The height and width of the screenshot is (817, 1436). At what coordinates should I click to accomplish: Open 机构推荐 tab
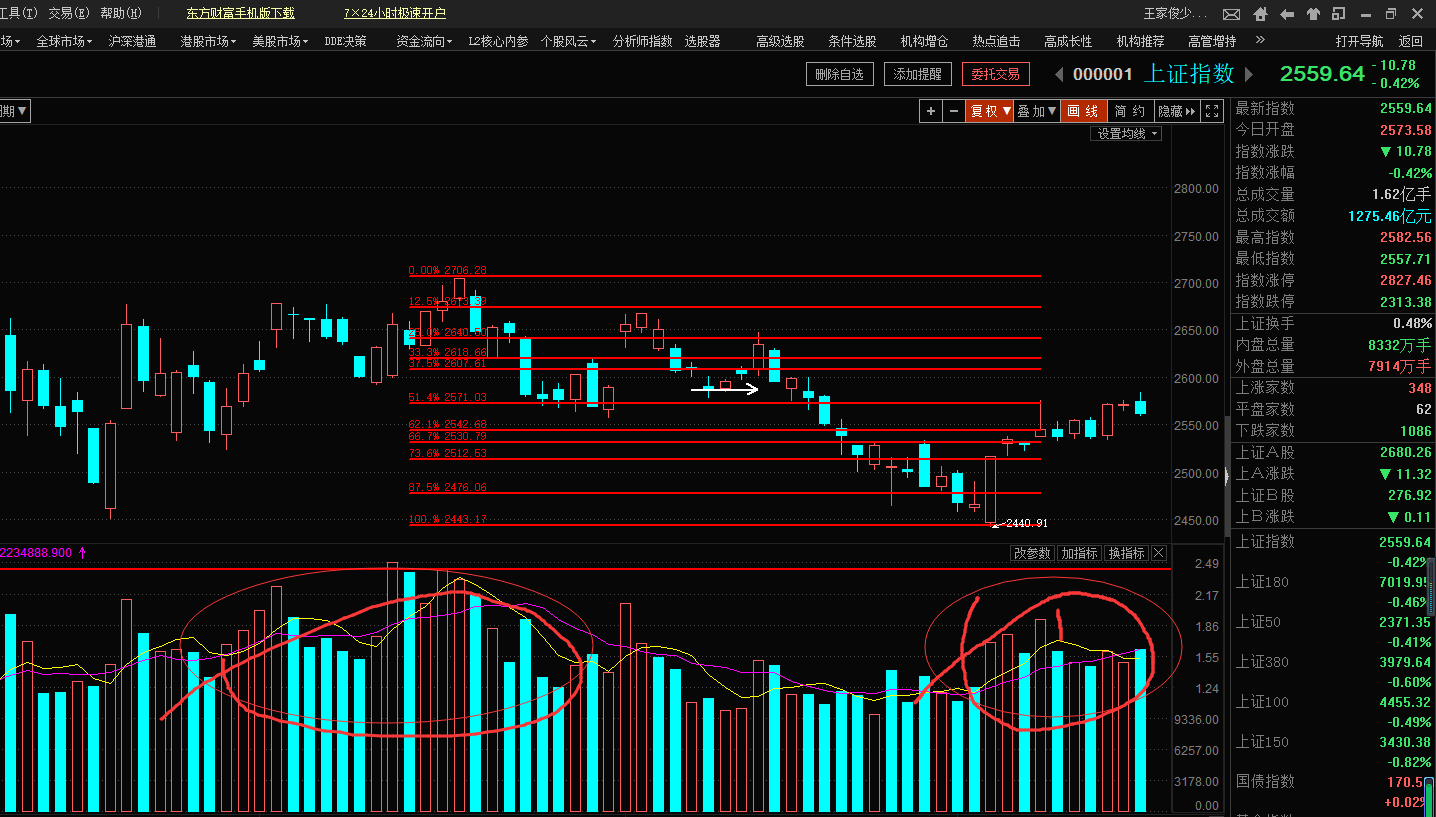(1140, 41)
